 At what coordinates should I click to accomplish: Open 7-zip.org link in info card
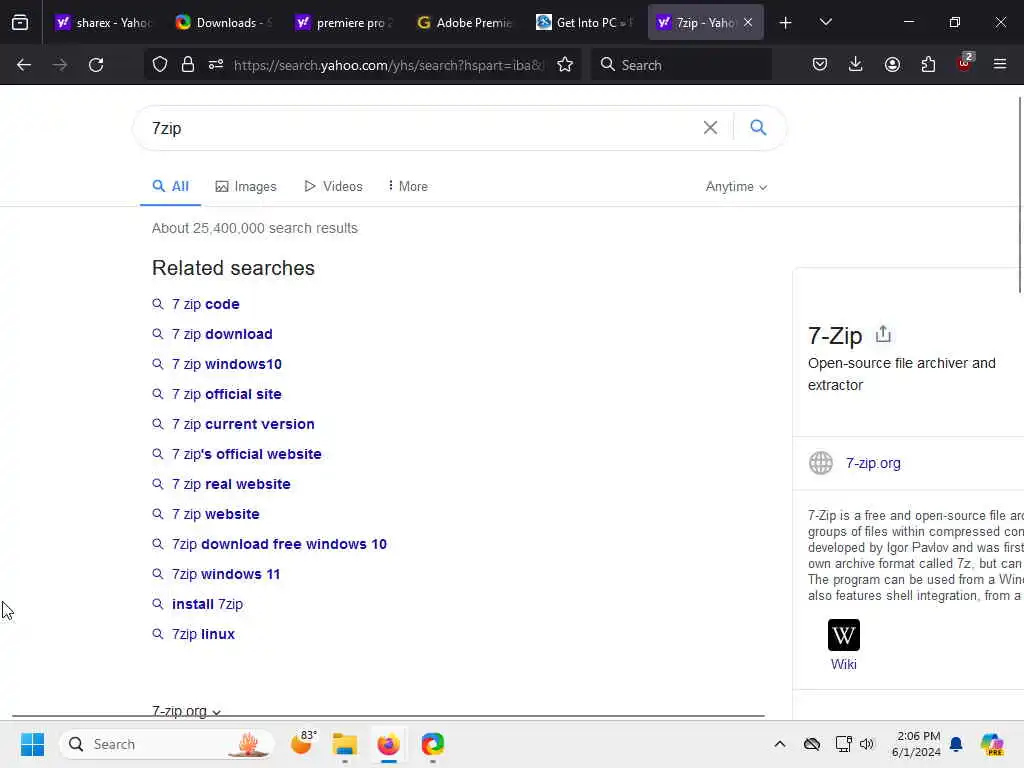[873, 463]
